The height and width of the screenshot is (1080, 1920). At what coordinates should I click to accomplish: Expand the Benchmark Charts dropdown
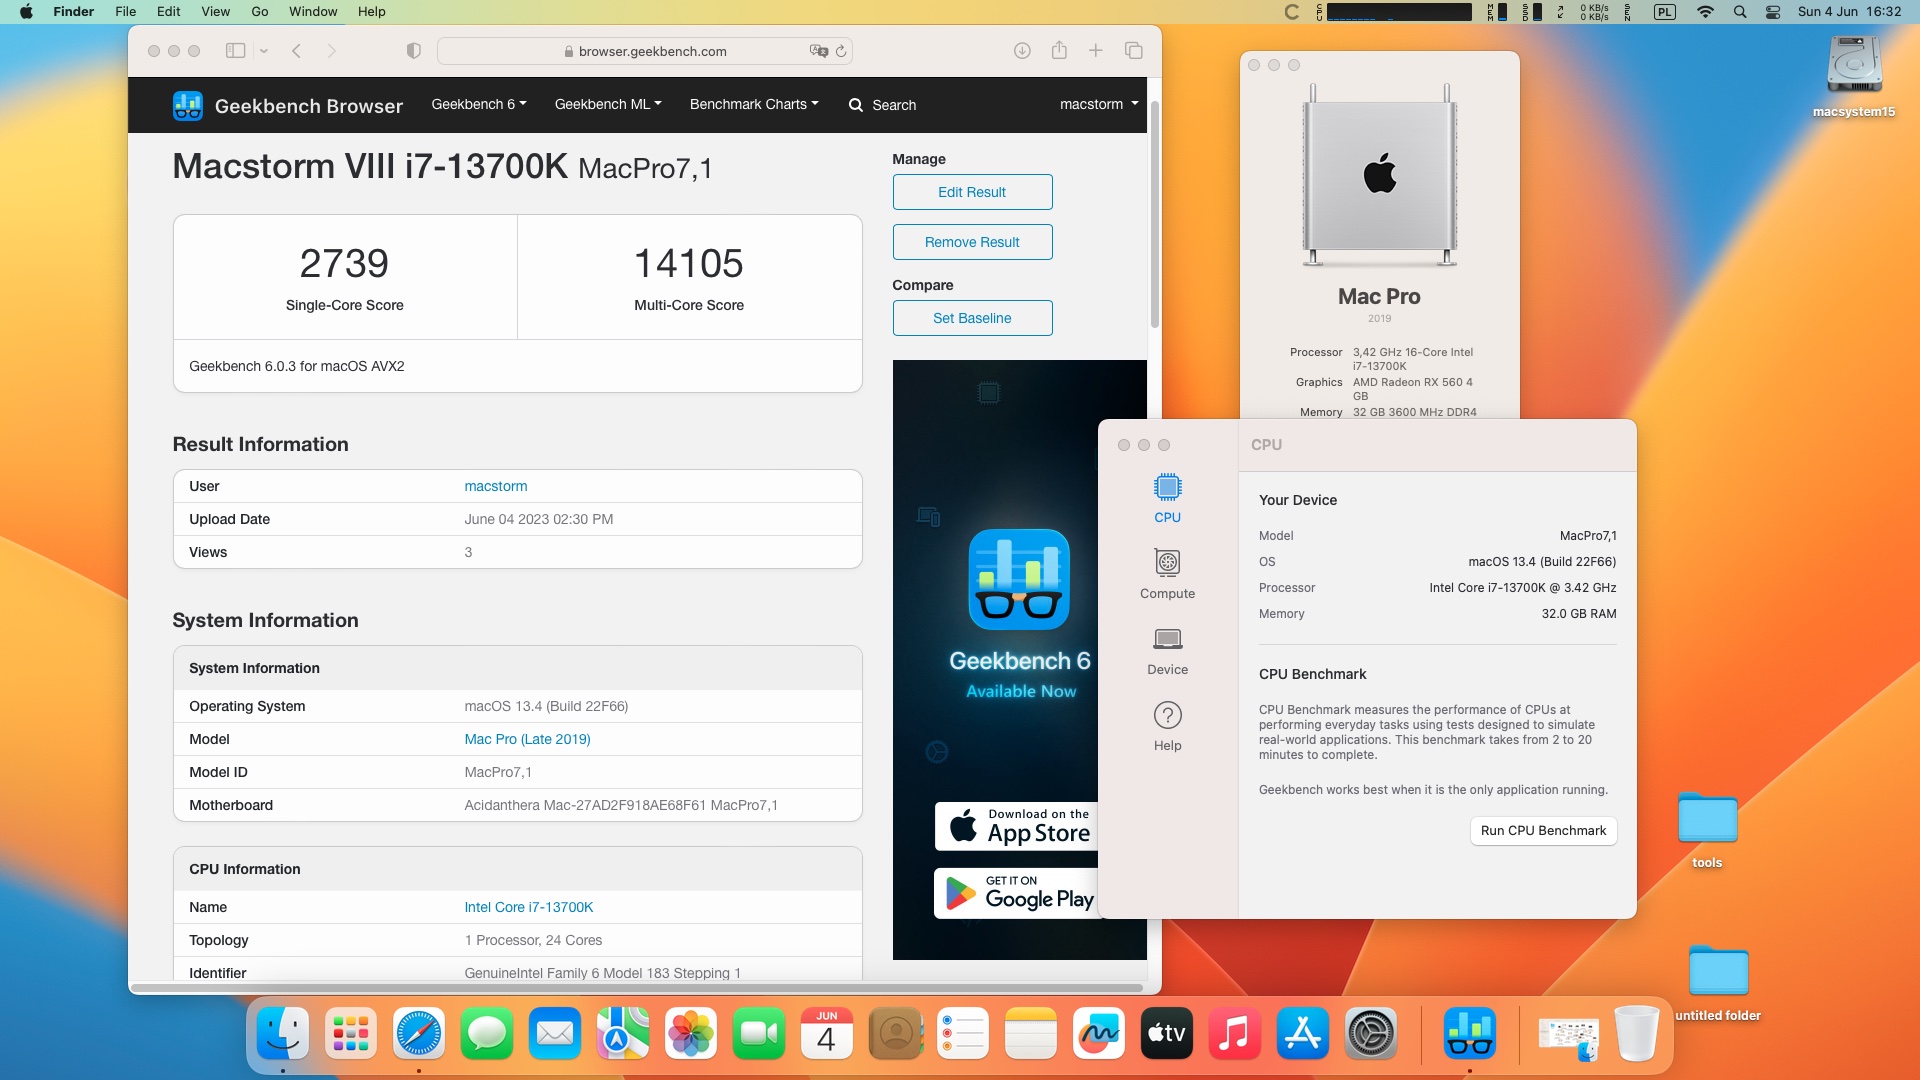tap(753, 104)
